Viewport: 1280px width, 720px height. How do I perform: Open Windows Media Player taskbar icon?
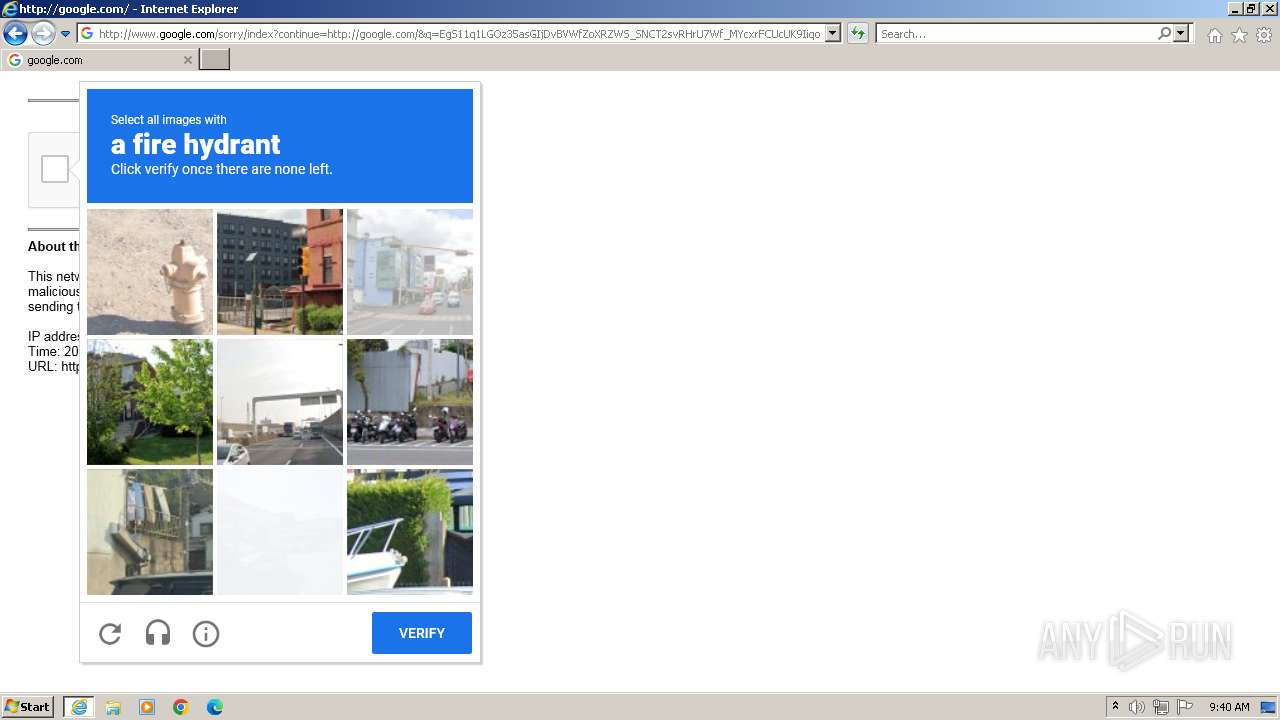tap(147, 707)
